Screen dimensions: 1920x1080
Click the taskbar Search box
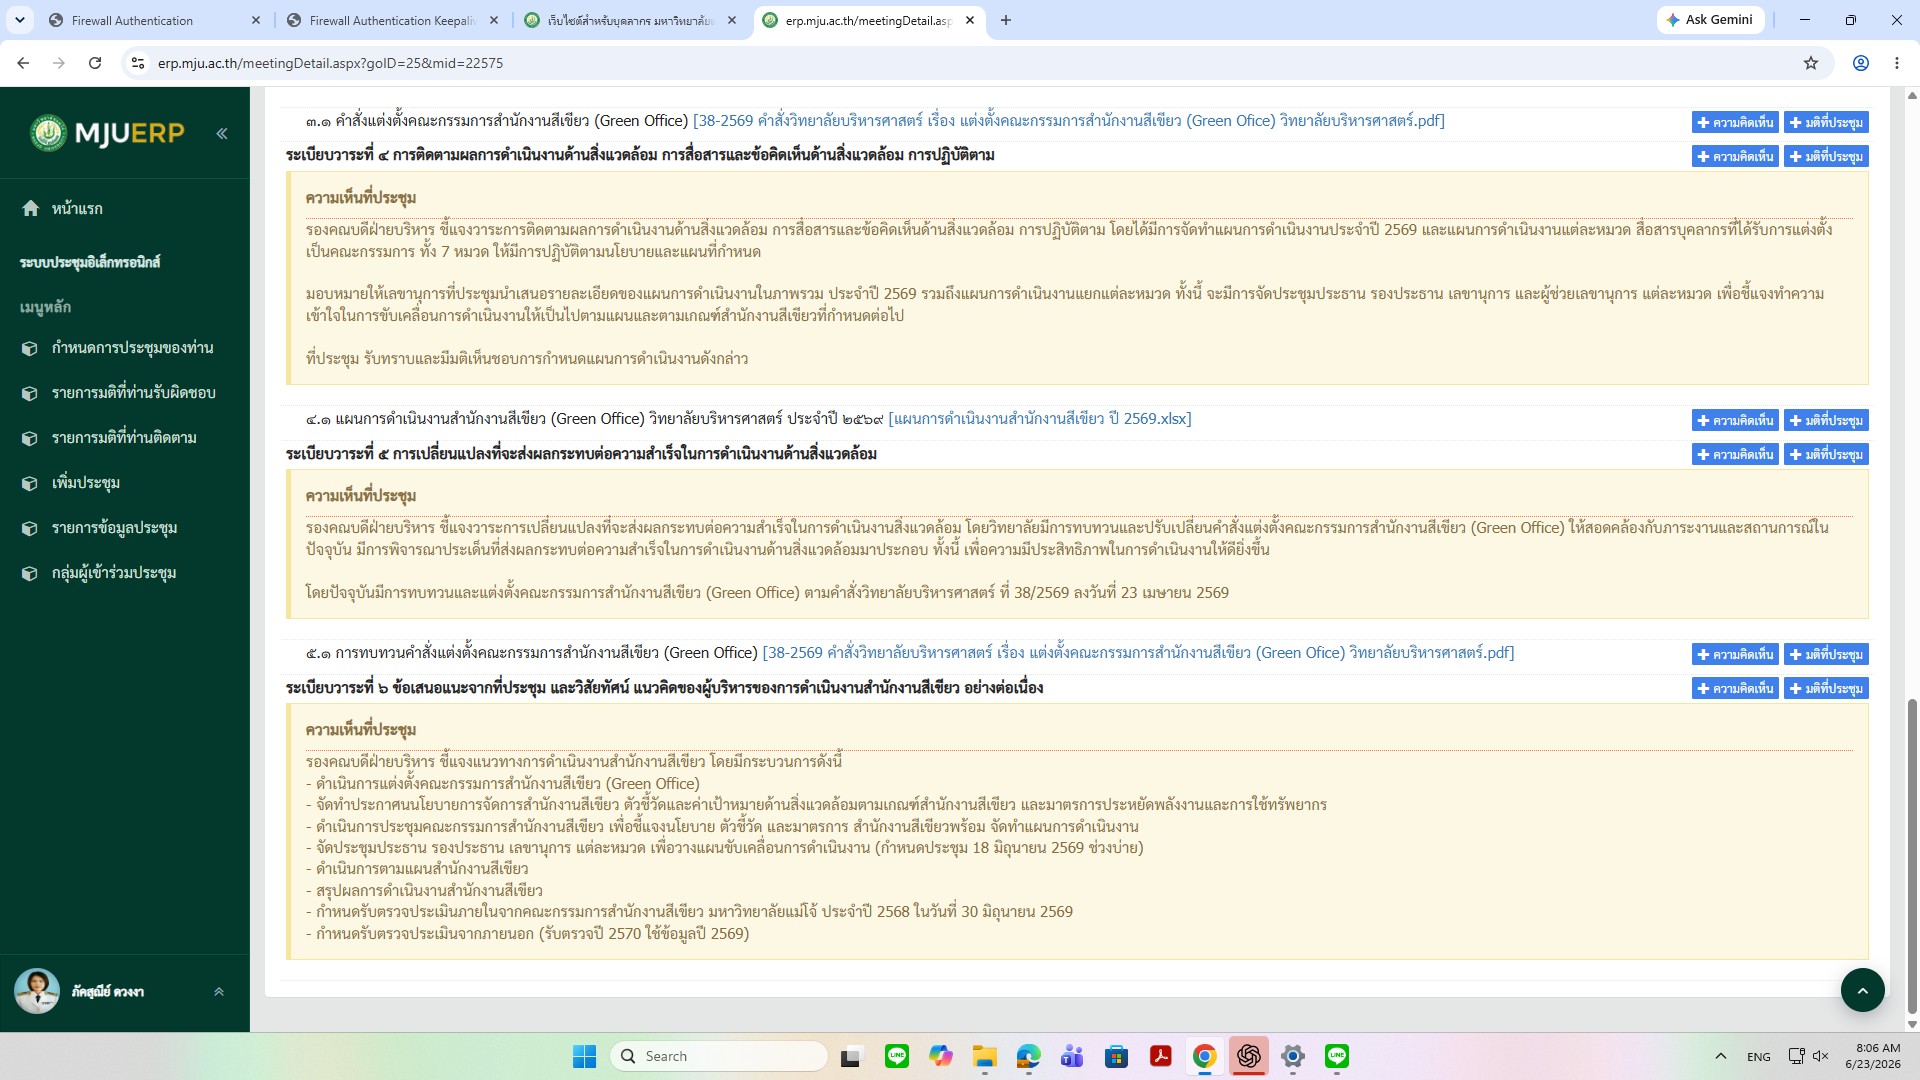click(719, 1056)
